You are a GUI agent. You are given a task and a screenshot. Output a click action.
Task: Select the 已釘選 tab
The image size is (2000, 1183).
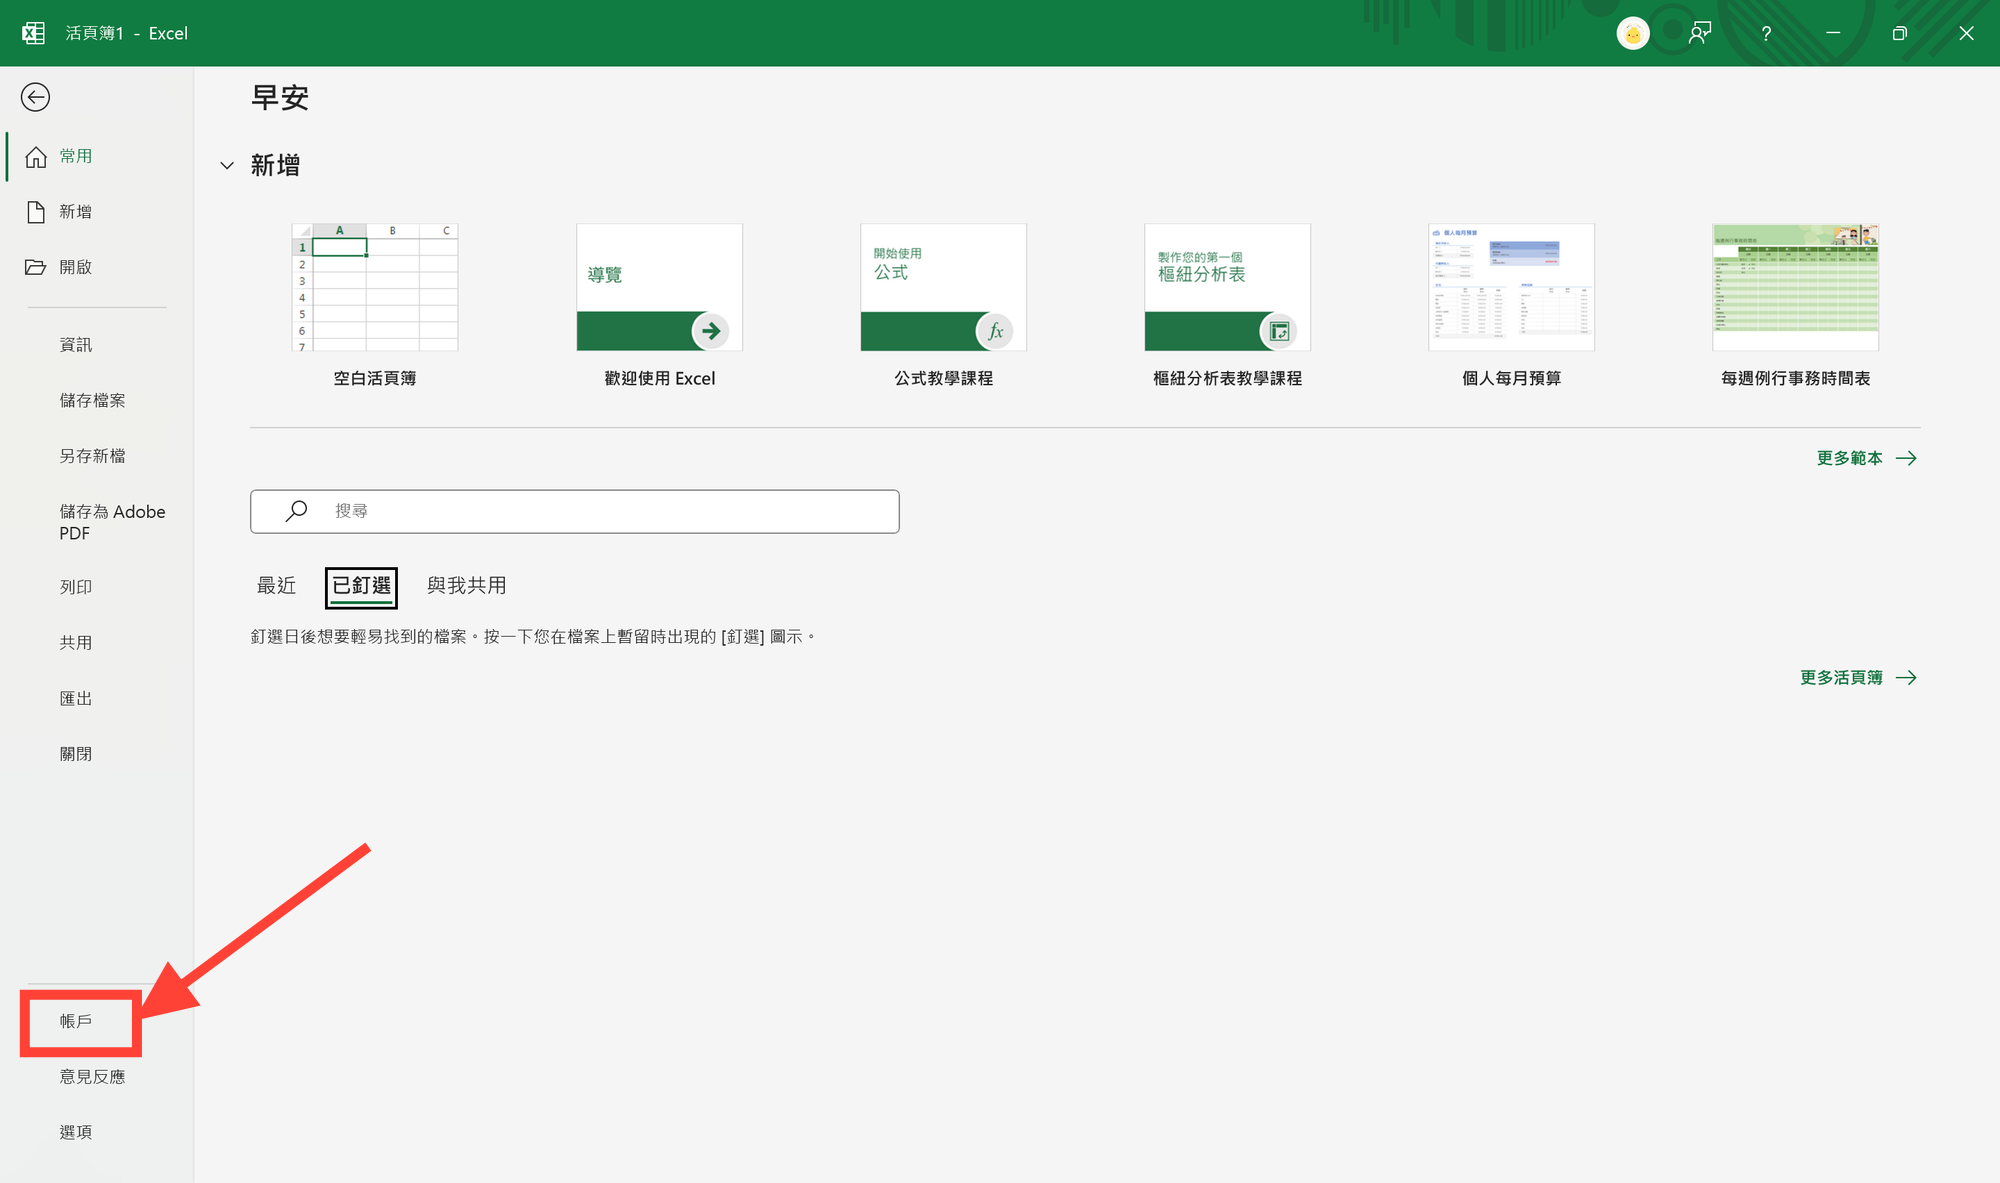point(361,587)
